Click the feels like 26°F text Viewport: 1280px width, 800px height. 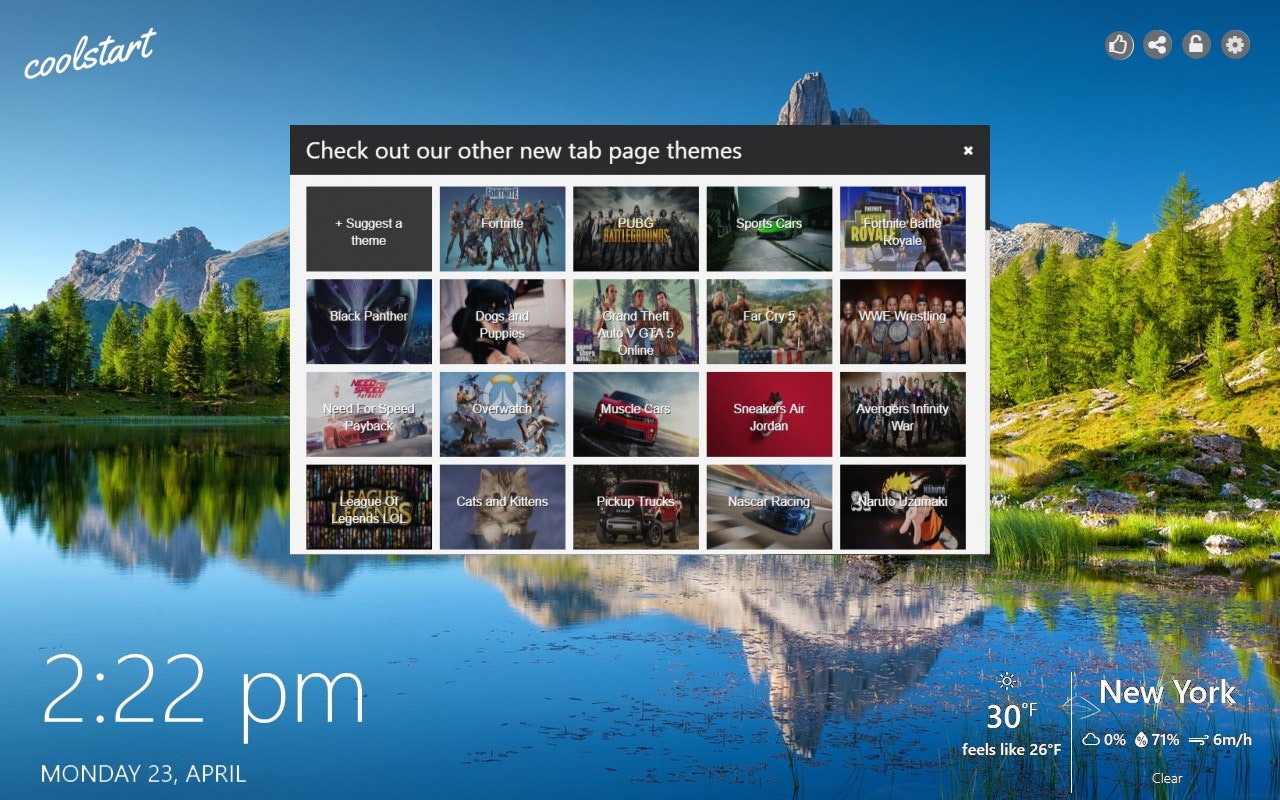[x=1011, y=749]
